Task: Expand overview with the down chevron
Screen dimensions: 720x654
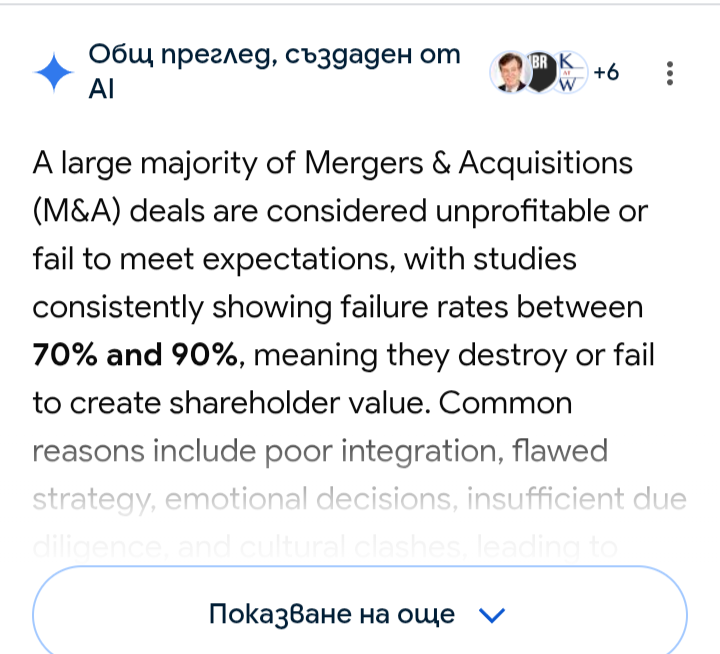Action: pos(493,614)
